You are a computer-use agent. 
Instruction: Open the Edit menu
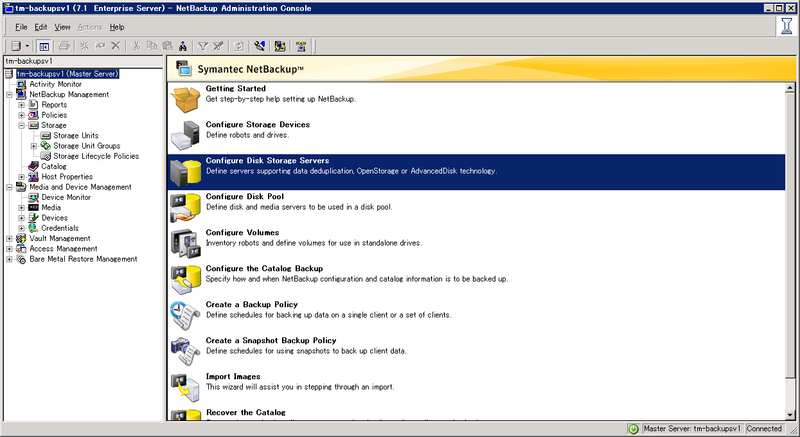coord(41,27)
